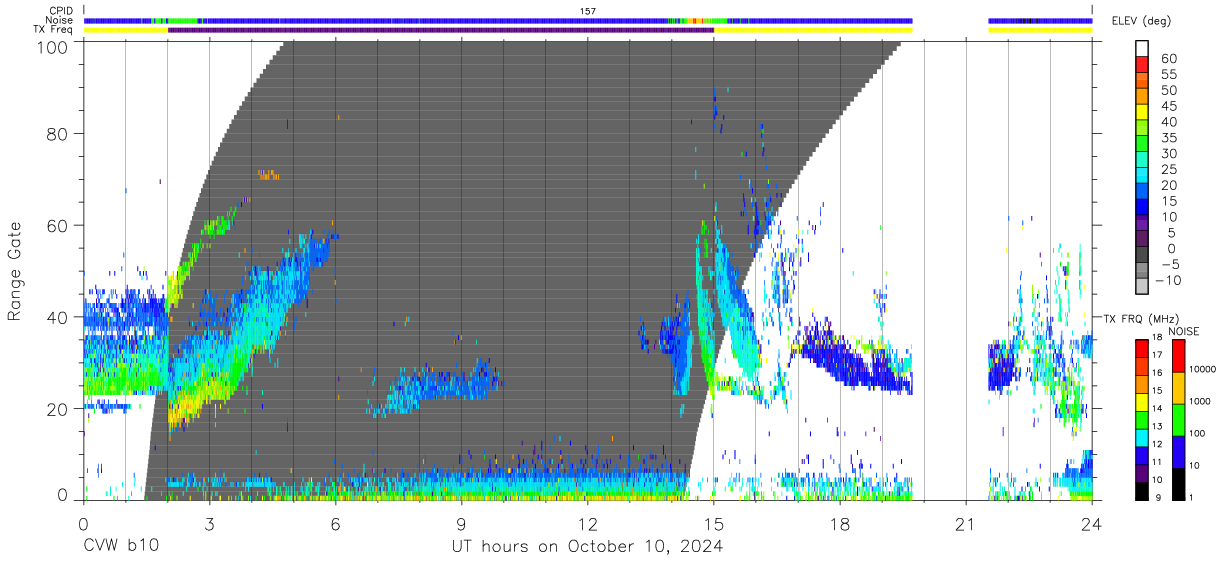Click the 21 tick on UT hours axis
The width and height of the screenshot is (1228, 567).
(x=965, y=523)
